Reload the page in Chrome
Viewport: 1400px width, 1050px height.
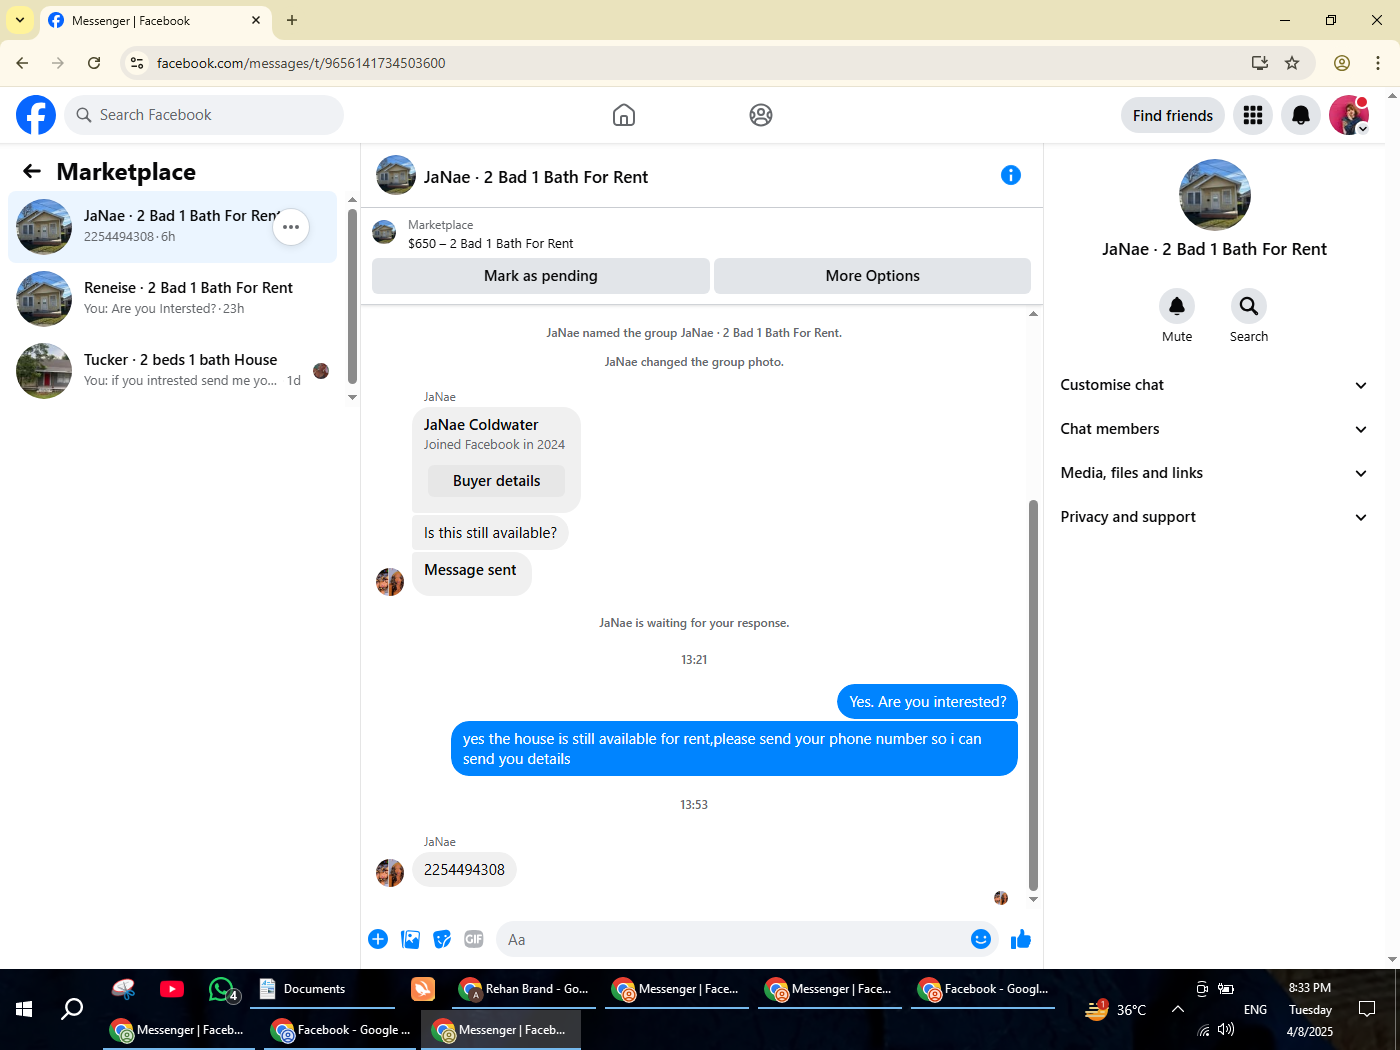(94, 63)
